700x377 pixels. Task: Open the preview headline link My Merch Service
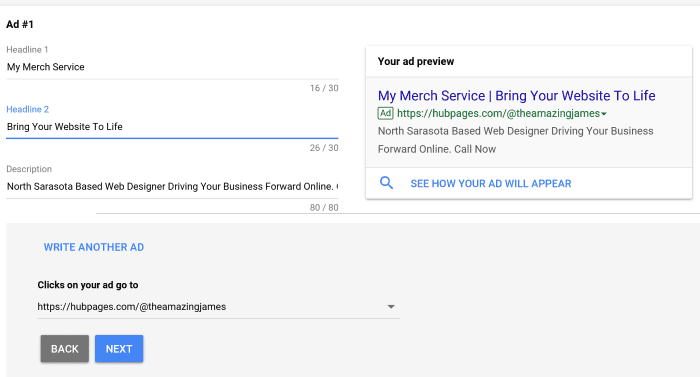(x=517, y=96)
